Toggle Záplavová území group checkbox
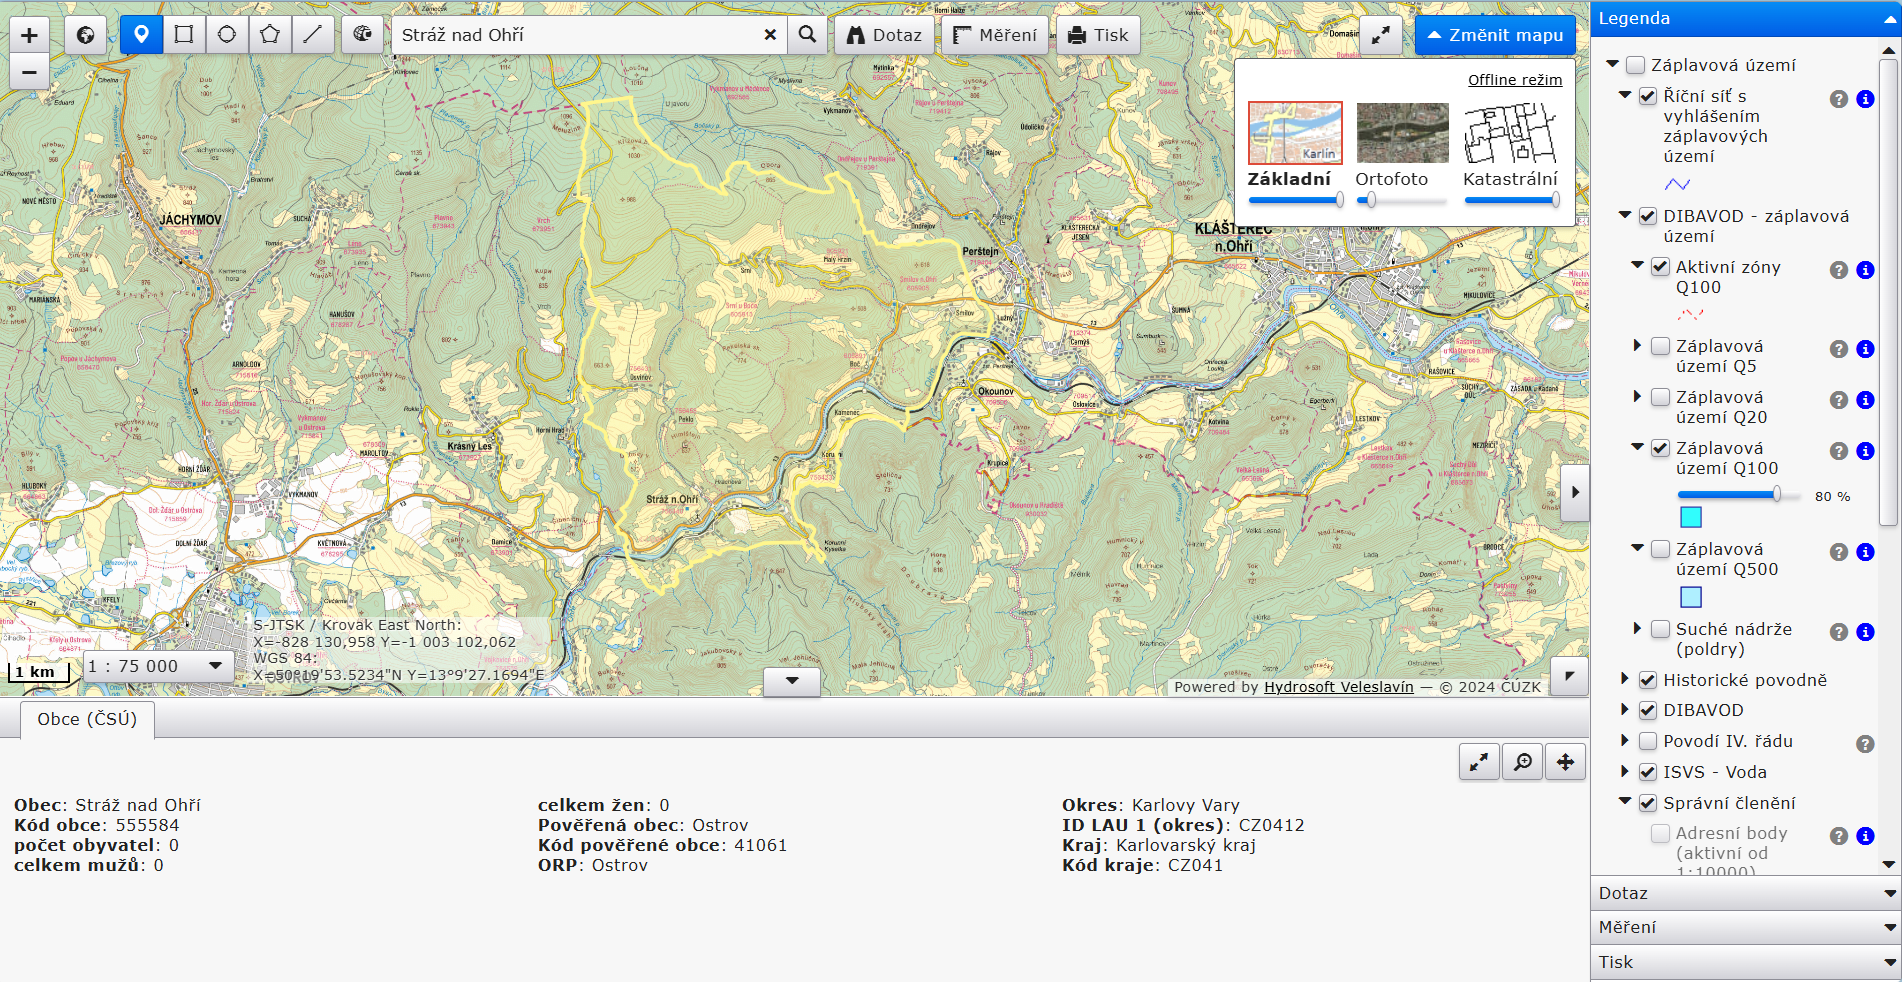This screenshot has height=982, width=1902. tap(1636, 65)
